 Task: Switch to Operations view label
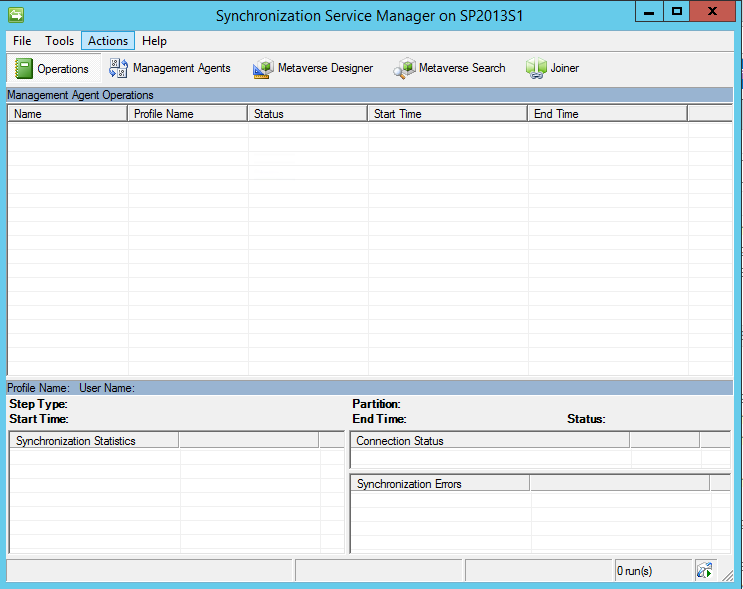63,69
